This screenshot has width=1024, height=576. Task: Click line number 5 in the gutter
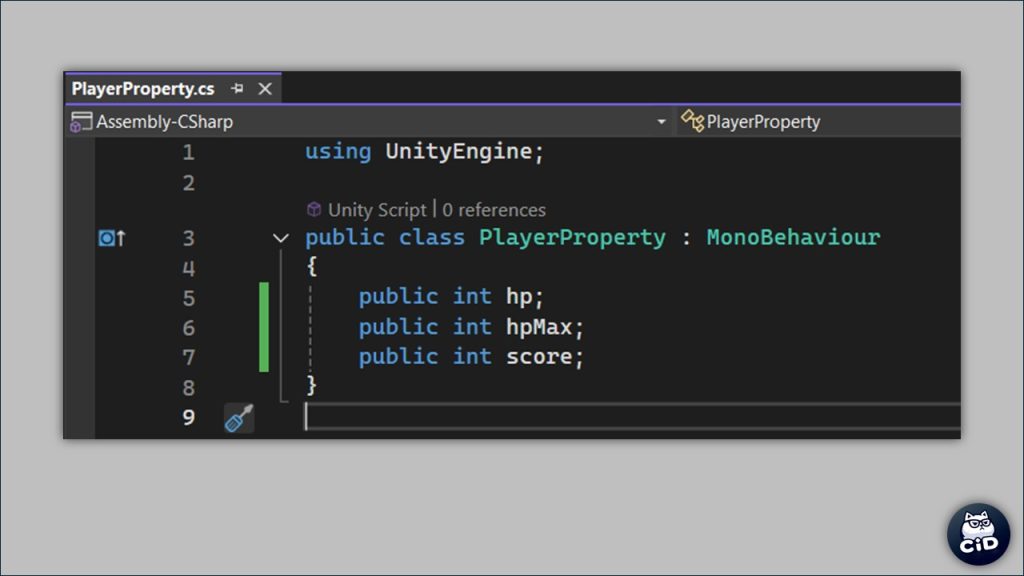[x=188, y=298]
